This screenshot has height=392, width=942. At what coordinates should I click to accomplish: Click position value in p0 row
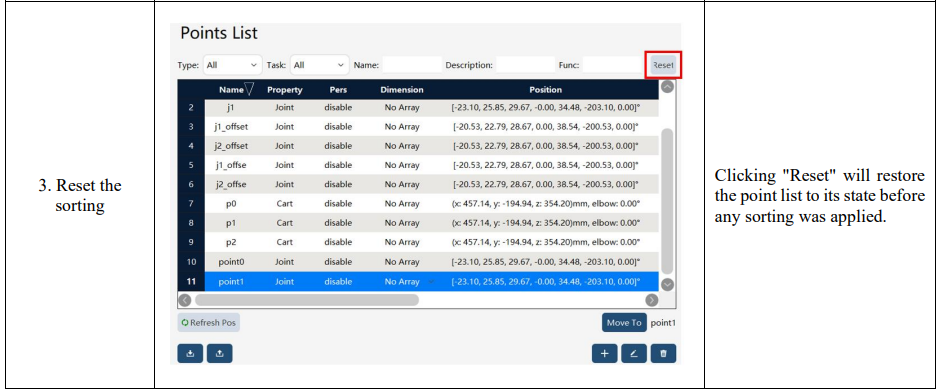[x=545, y=204]
